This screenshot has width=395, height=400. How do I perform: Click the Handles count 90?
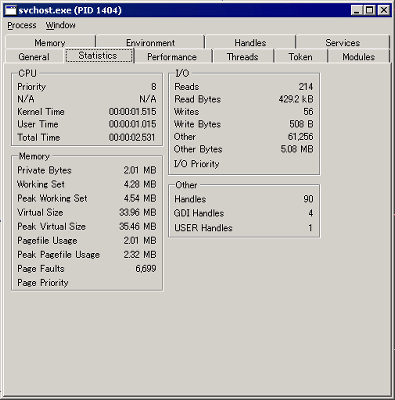[308, 199]
